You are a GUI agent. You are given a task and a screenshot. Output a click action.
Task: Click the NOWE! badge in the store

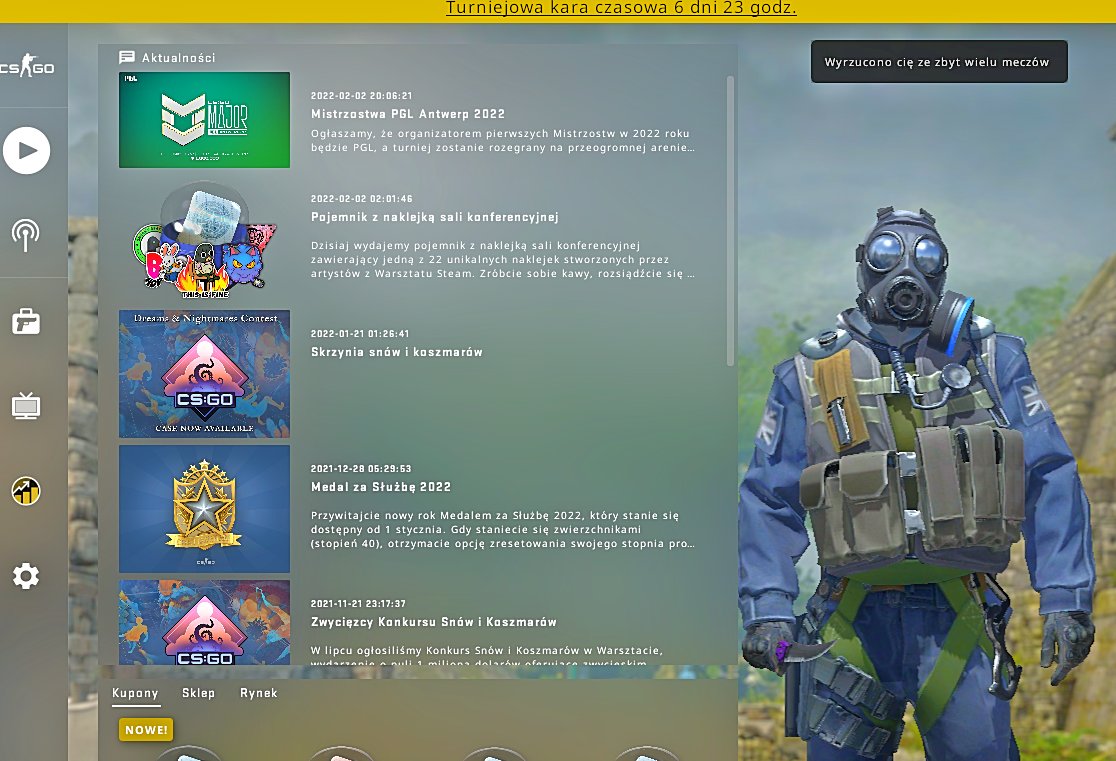pos(146,730)
